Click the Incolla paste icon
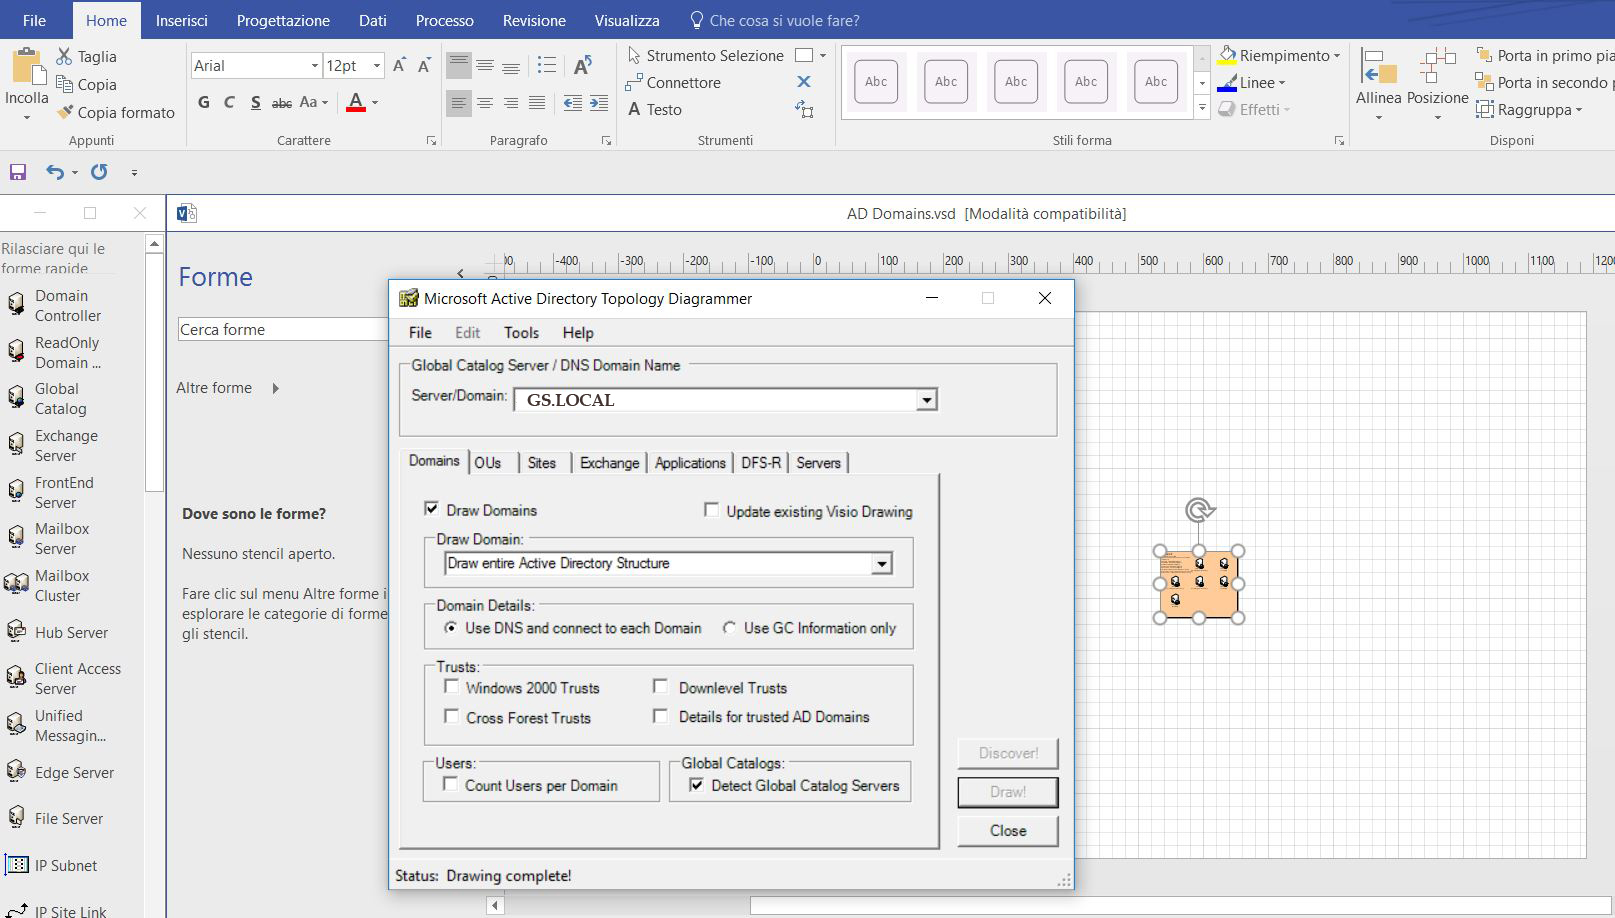 [x=27, y=66]
